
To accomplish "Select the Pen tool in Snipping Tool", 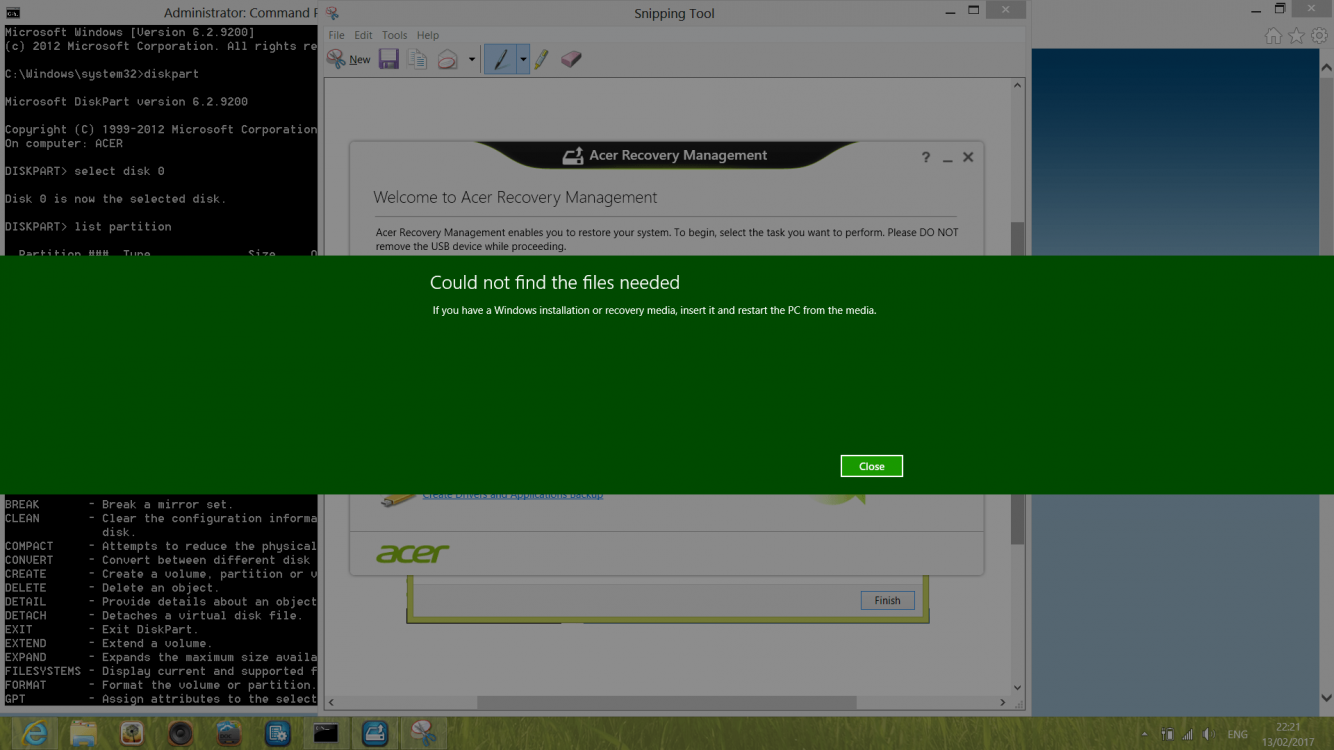I will (500, 60).
